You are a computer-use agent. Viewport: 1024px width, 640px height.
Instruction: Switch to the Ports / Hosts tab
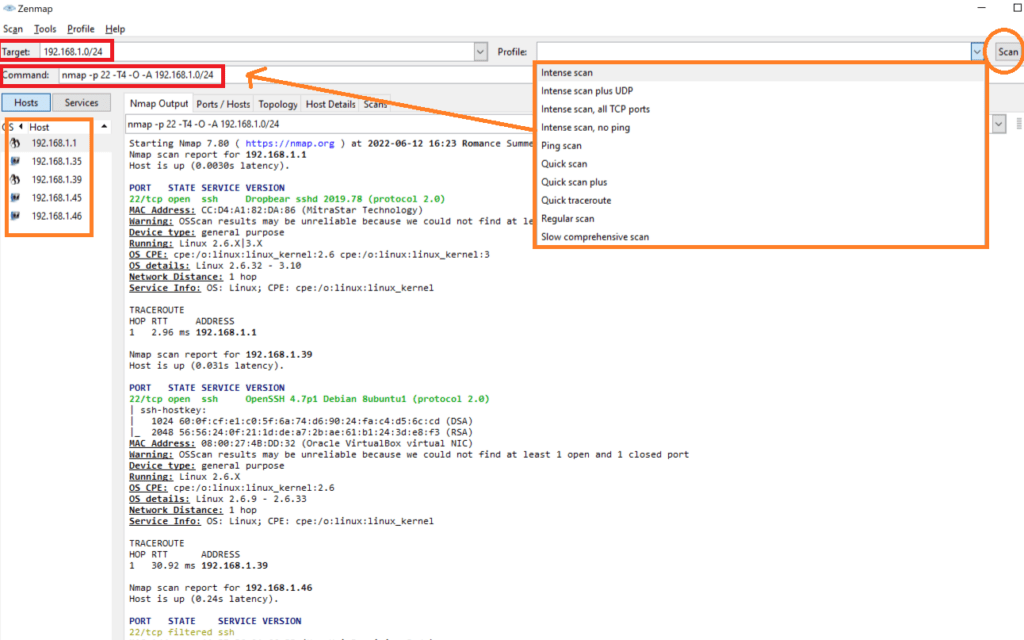pyautogui.click(x=223, y=104)
